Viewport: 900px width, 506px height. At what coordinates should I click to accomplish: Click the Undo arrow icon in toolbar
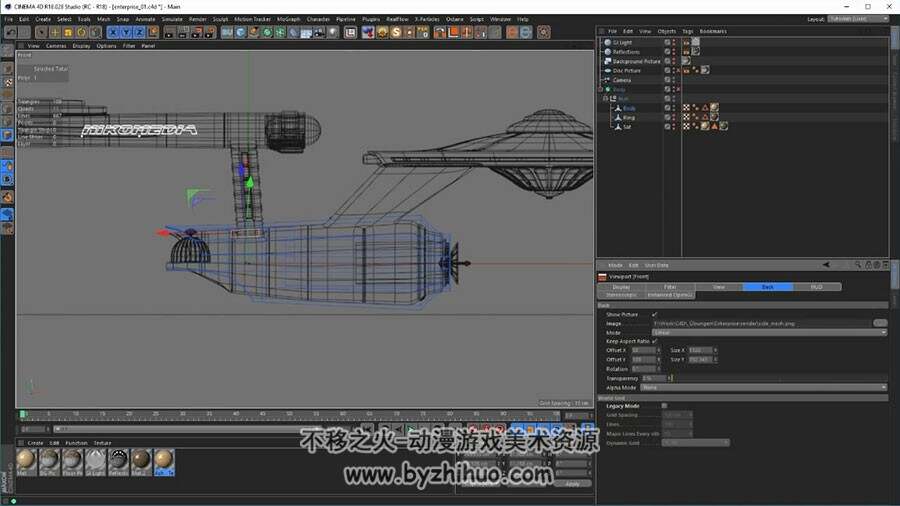click(x=10, y=32)
